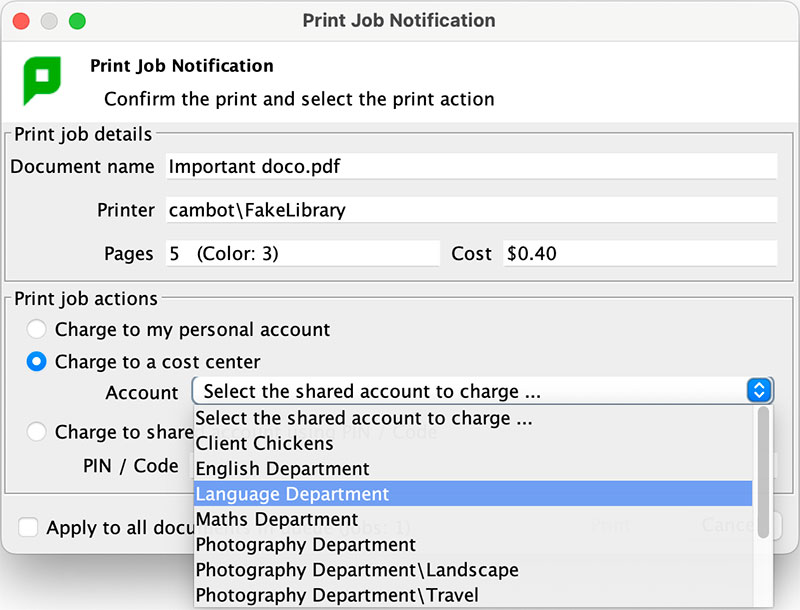This screenshot has height=610, width=800.
Task: Click the Cost field showing $0.40
Action: coord(640,253)
